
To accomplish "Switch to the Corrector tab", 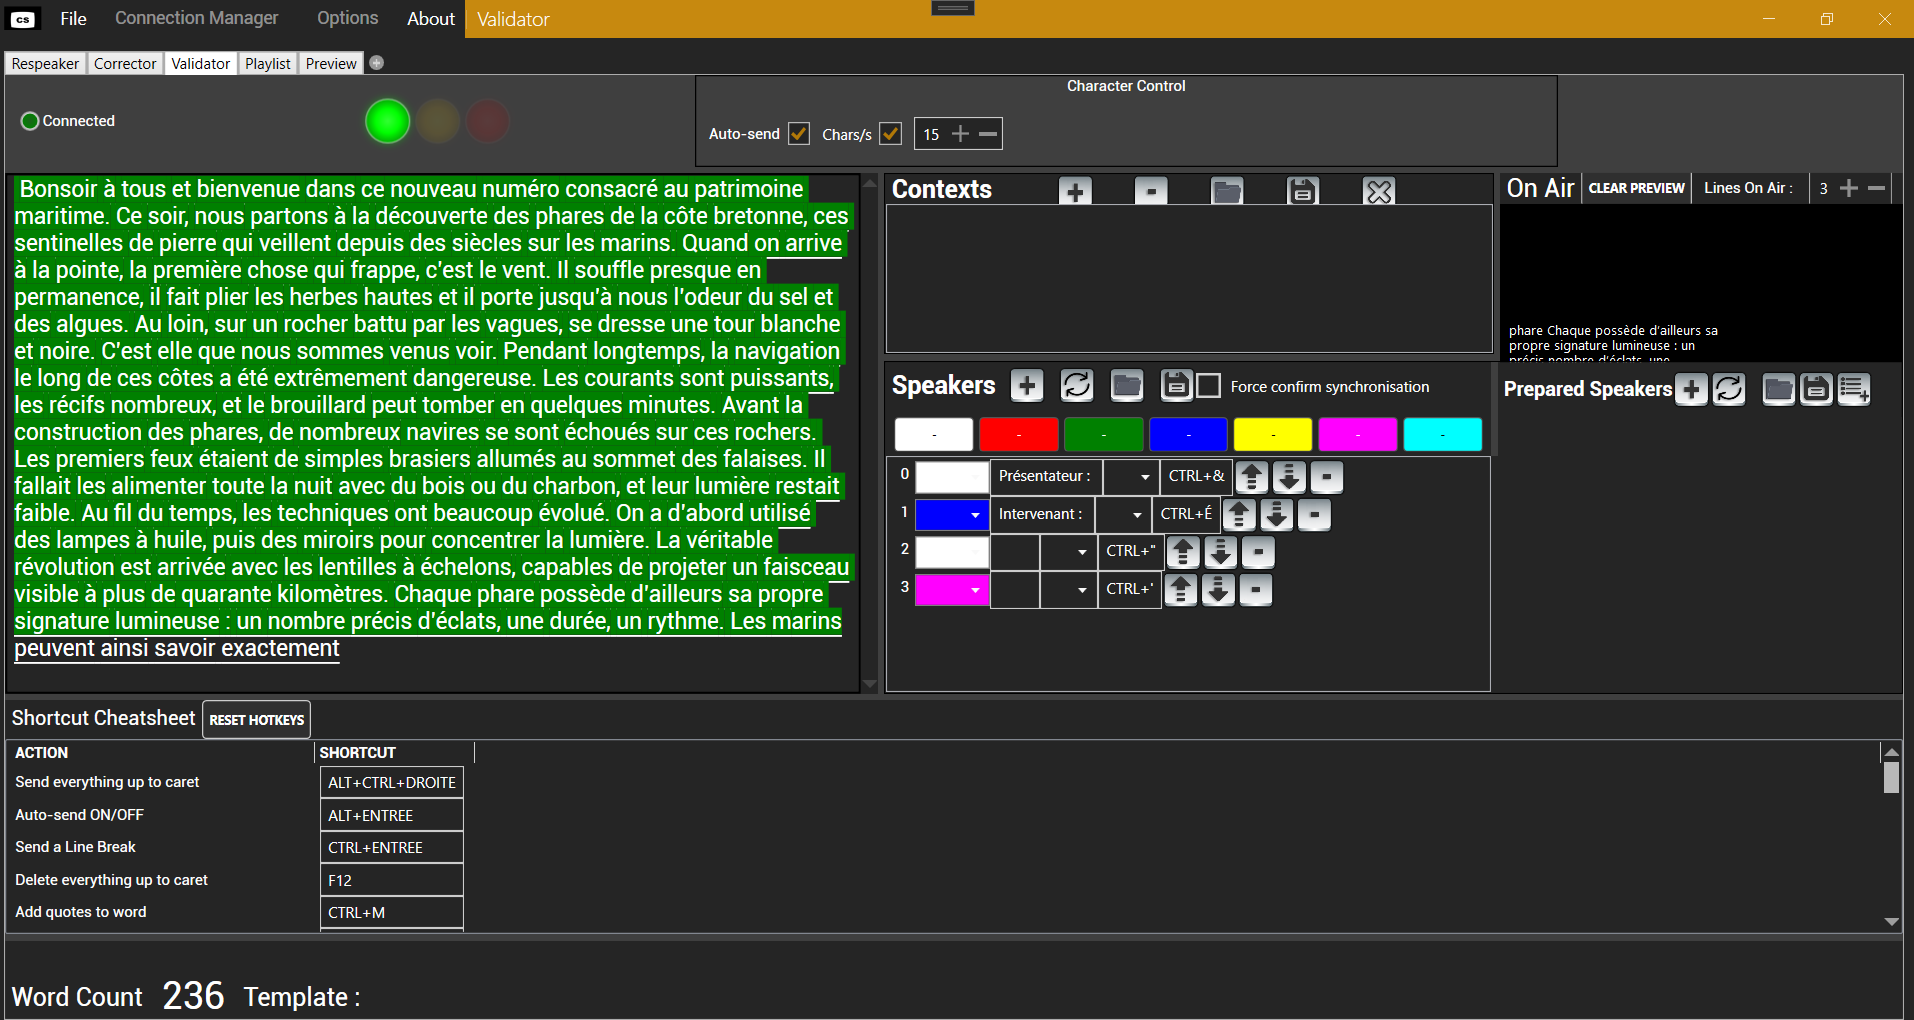I will pyautogui.click(x=125, y=63).
